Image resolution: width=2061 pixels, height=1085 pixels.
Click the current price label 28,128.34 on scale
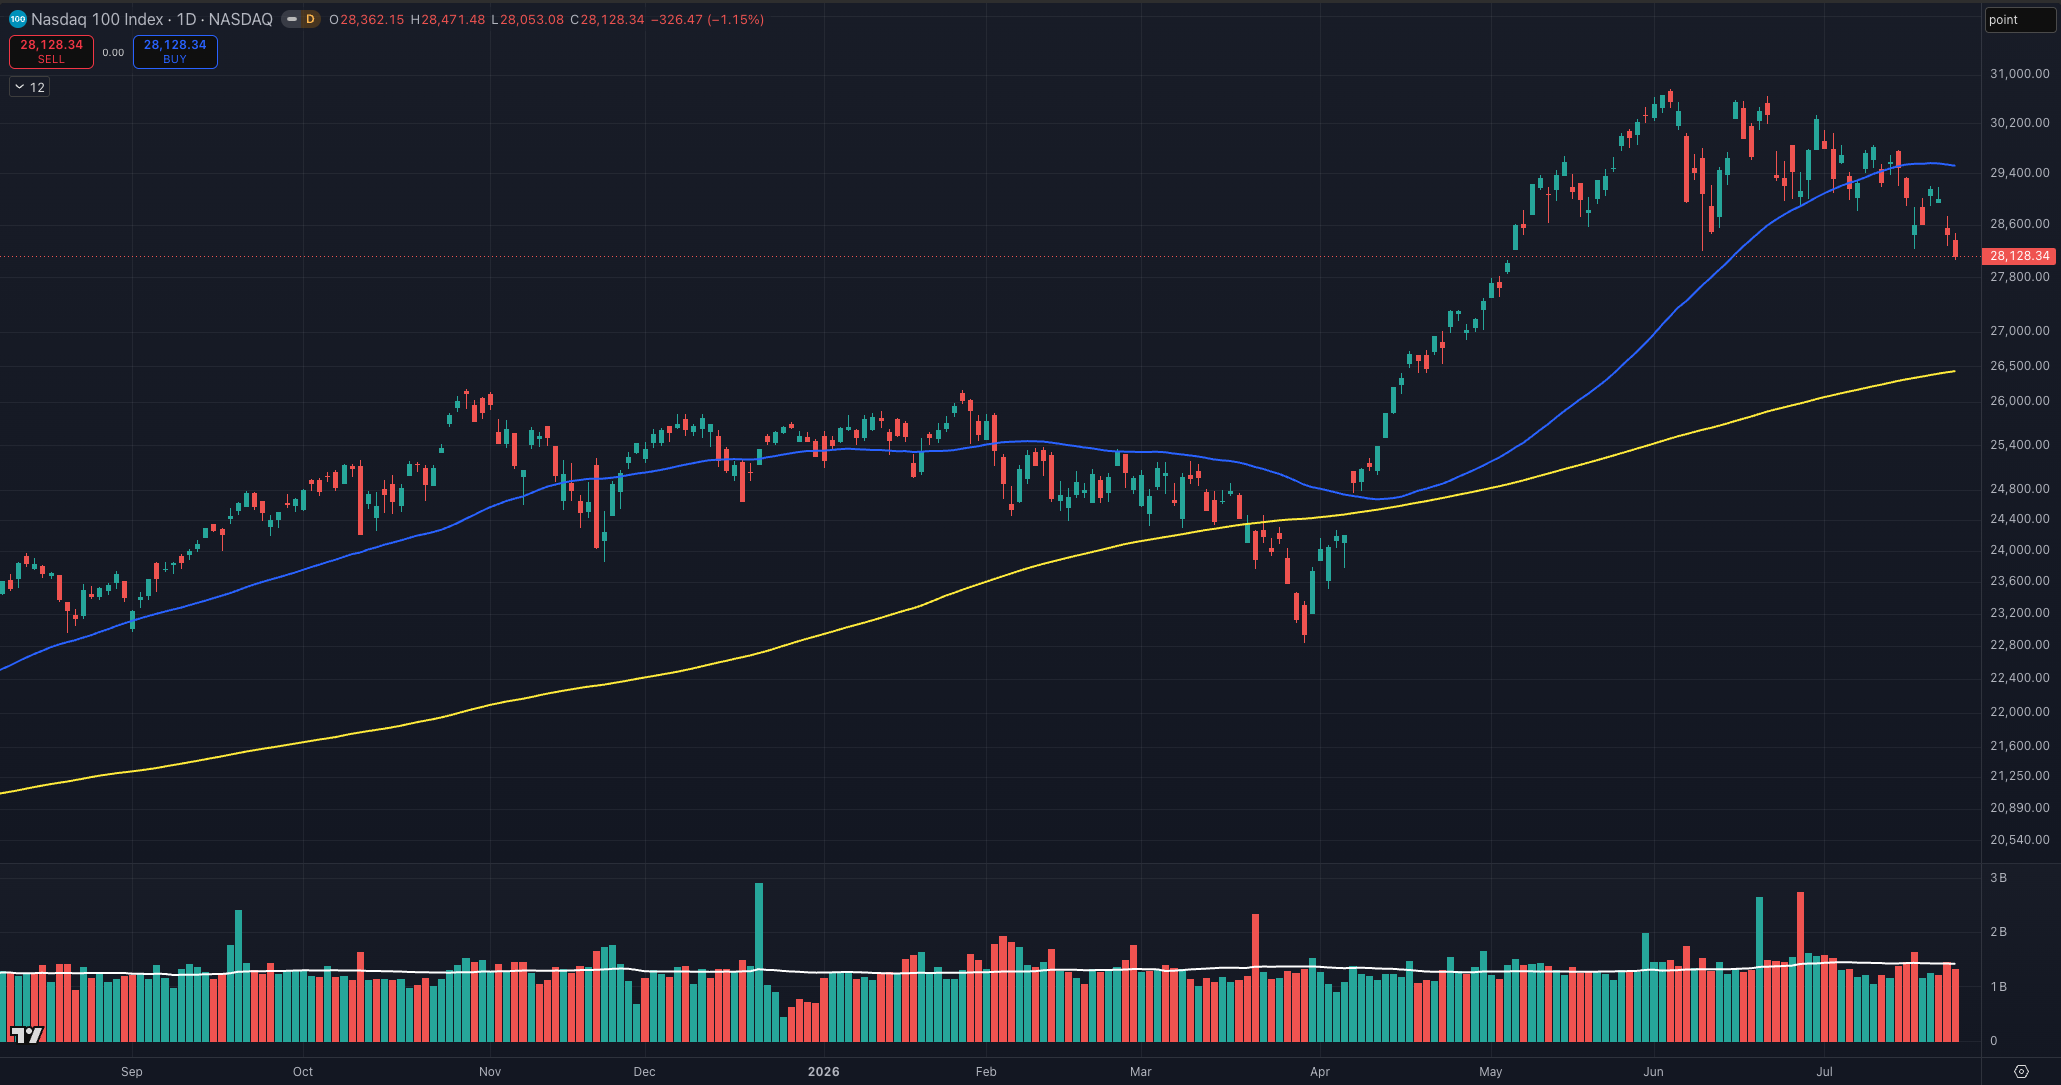[2019, 256]
